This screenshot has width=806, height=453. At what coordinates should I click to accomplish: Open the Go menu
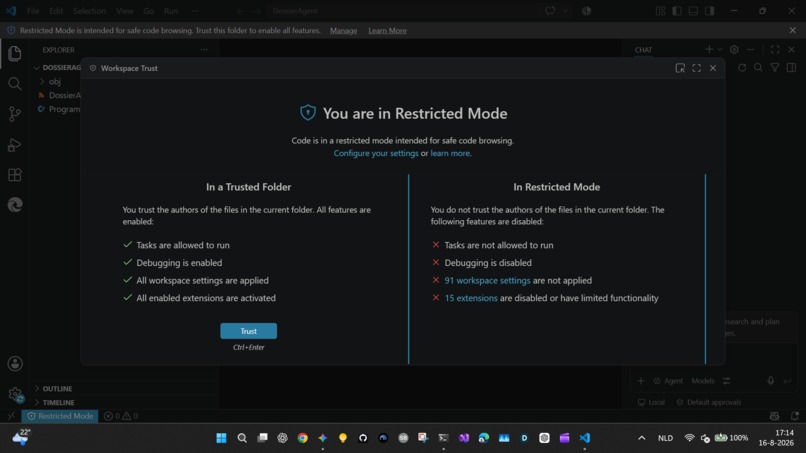pyautogui.click(x=149, y=11)
